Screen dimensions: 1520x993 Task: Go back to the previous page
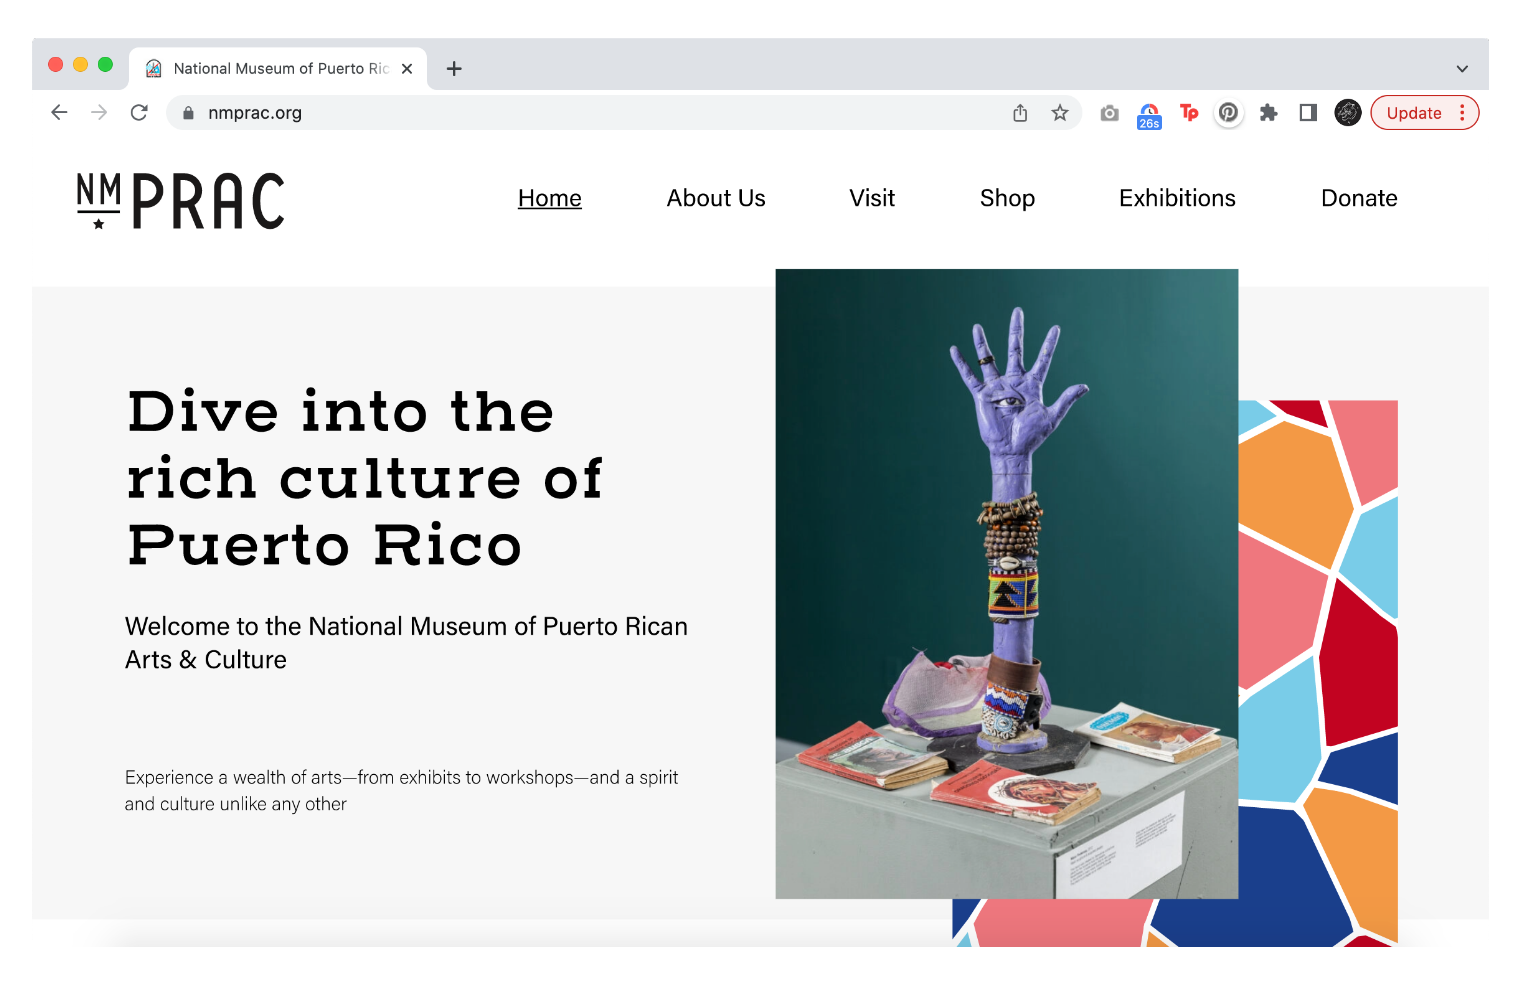tap(59, 113)
